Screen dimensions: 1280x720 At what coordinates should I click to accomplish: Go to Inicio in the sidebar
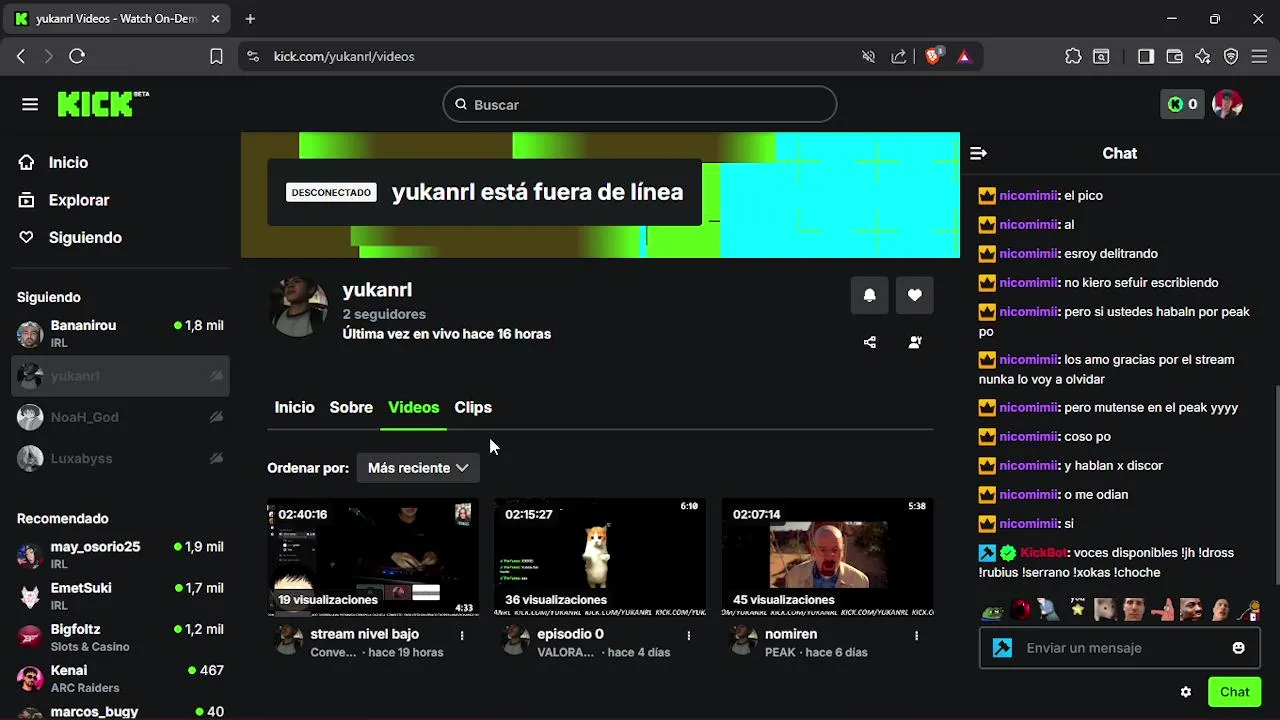(68, 162)
